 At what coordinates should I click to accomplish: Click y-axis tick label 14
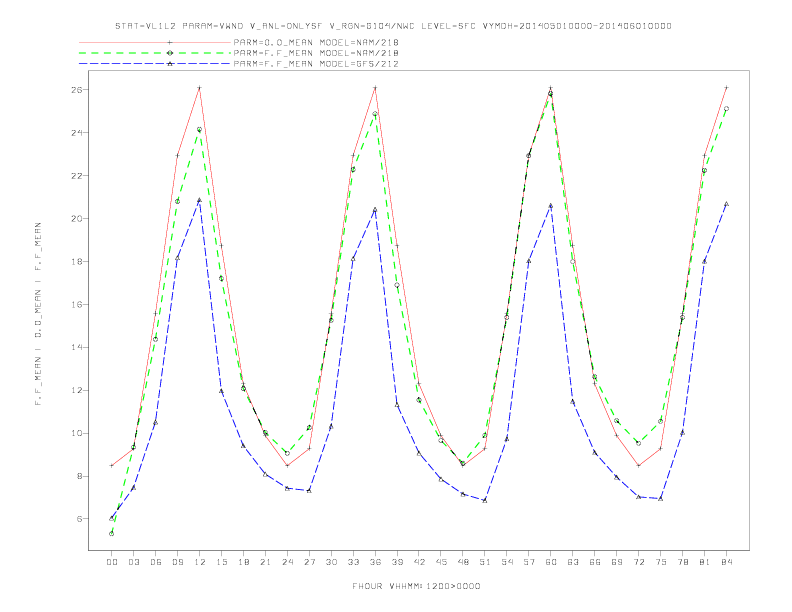pos(79,347)
